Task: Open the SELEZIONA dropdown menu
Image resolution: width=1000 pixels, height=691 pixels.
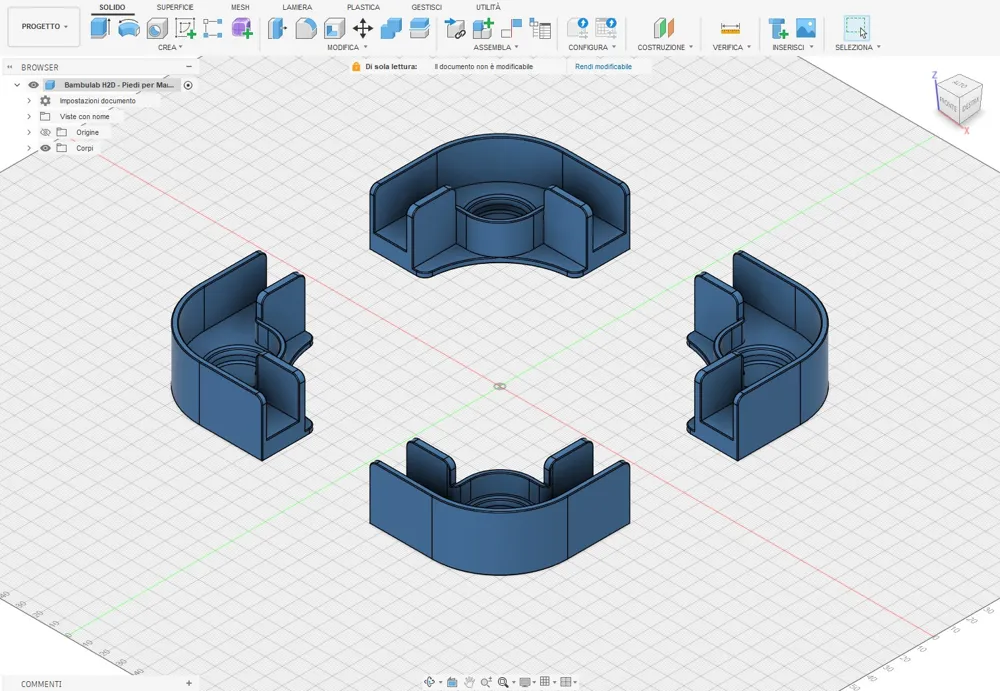Action: coord(858,47)
